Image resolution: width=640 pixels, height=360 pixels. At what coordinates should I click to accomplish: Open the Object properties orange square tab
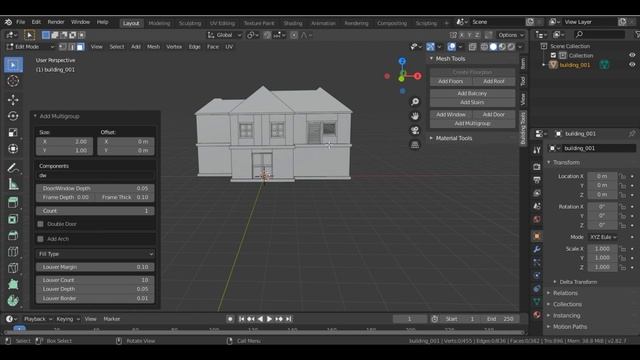click(x=537, y=236)
